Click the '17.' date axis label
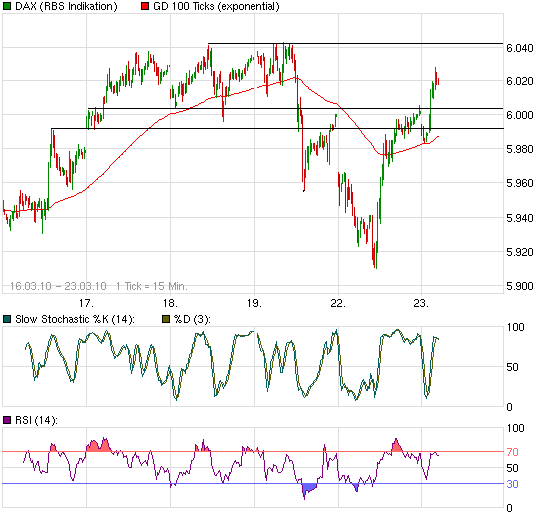The image size is (545, 516). (x=86, y=303)
